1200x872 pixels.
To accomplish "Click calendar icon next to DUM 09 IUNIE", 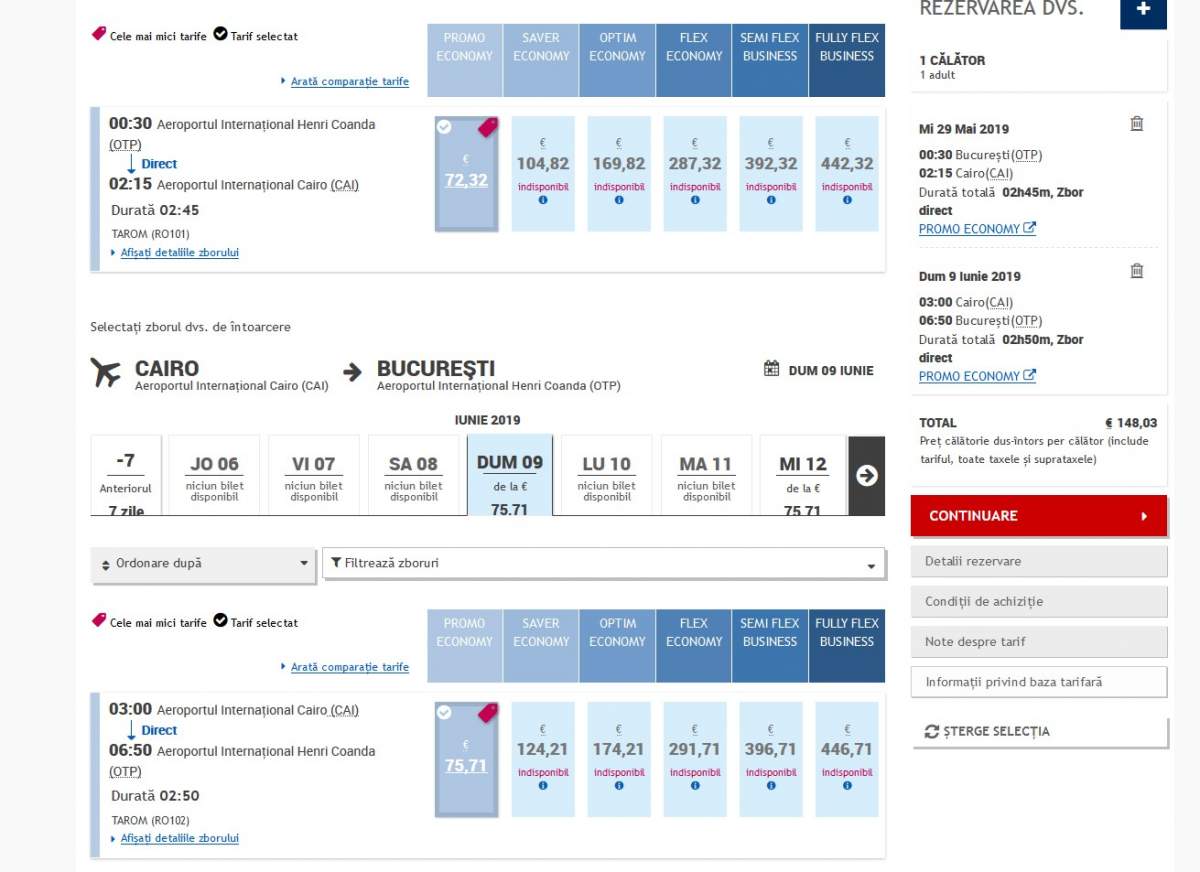I will pos(771,369).
